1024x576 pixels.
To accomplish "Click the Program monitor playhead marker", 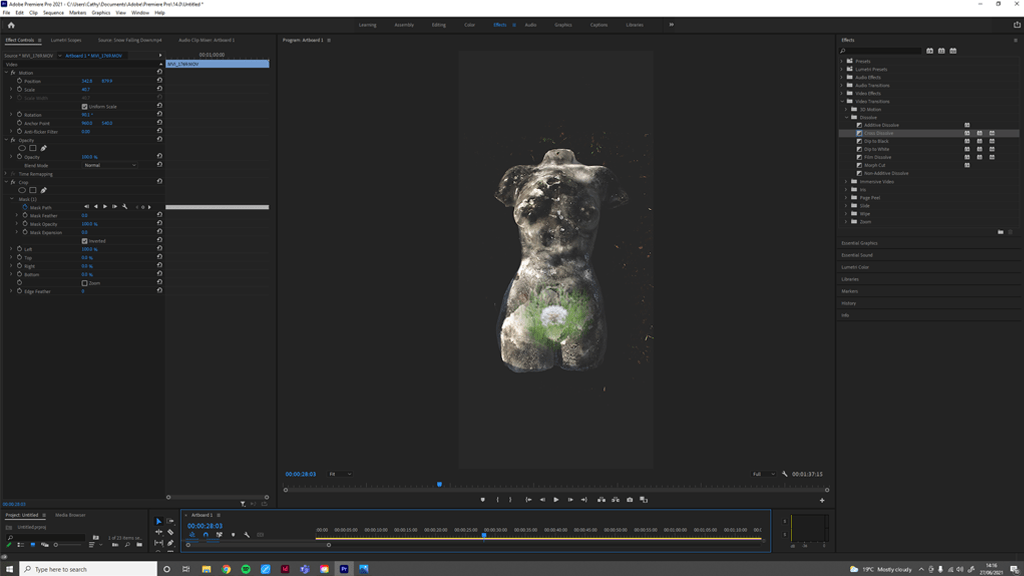I will (x=439, y=485).
